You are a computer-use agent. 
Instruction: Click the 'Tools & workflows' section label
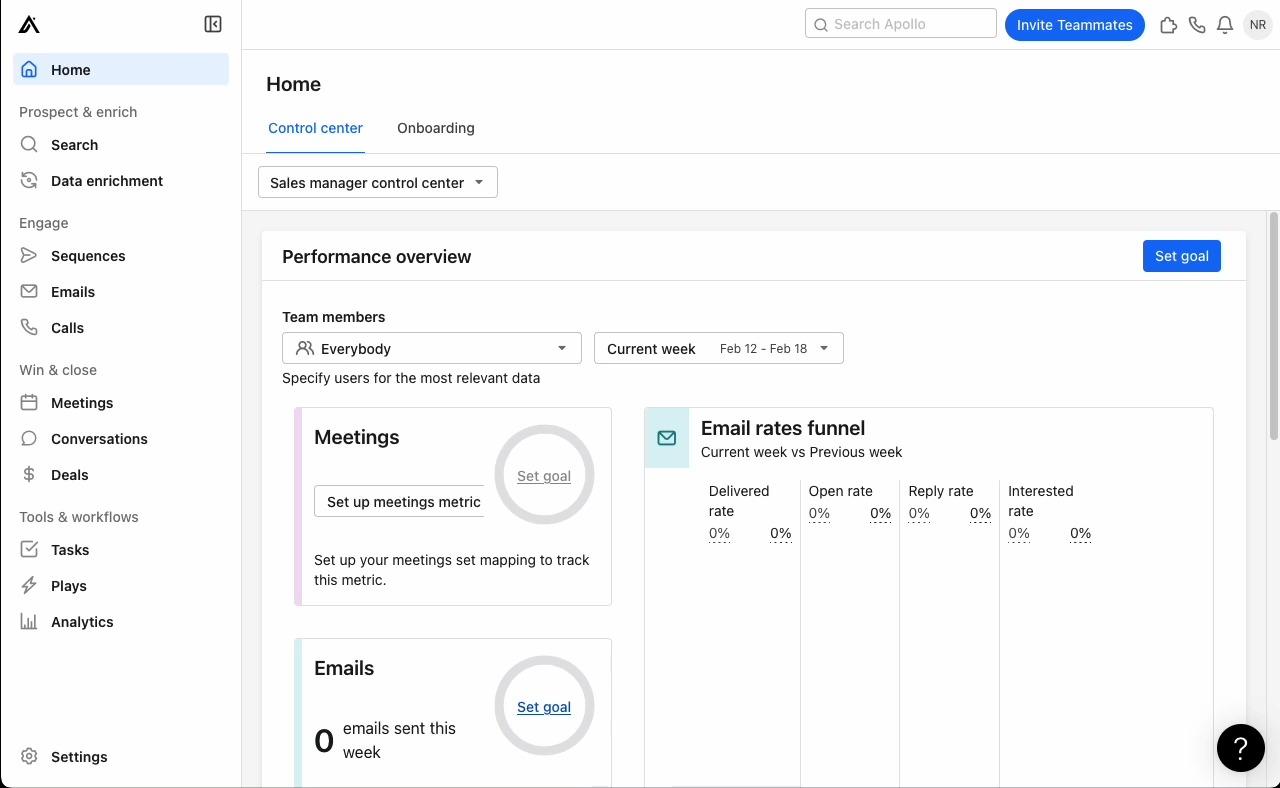coord(79,517)
